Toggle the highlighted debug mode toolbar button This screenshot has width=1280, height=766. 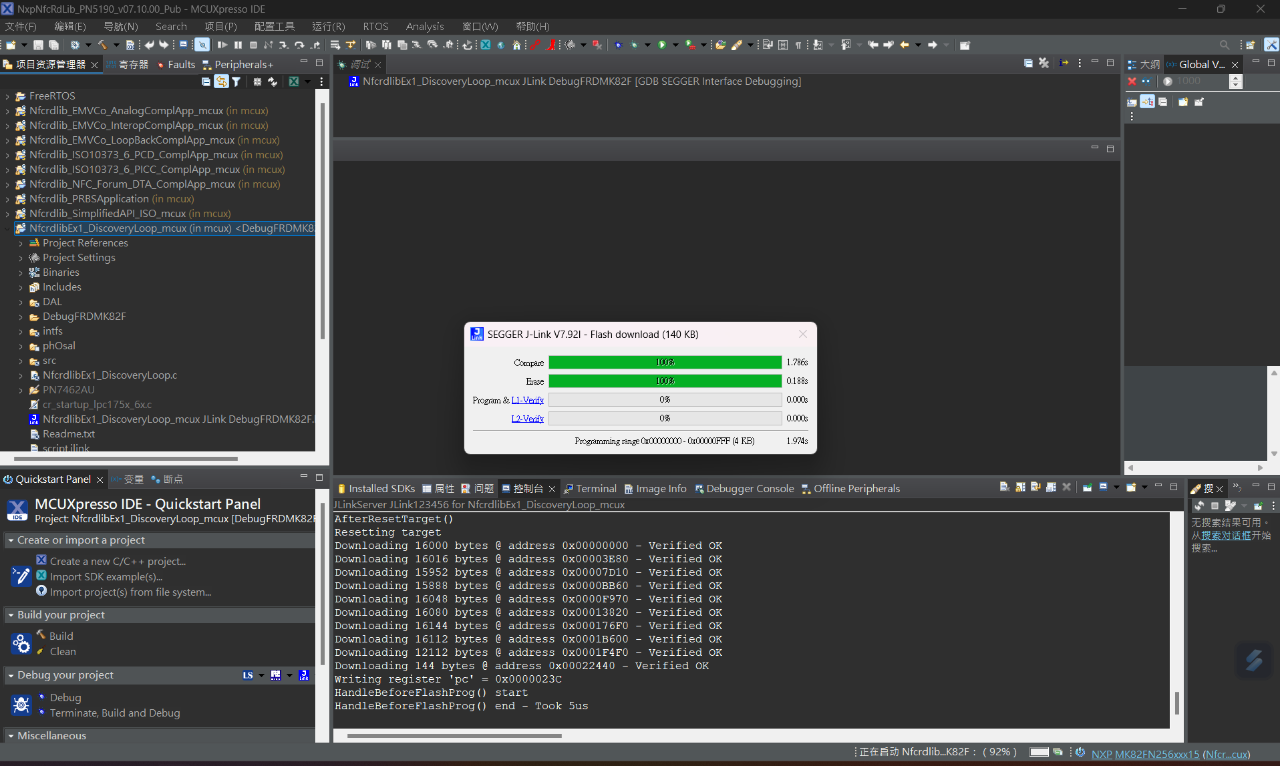[x=202, y=45]
